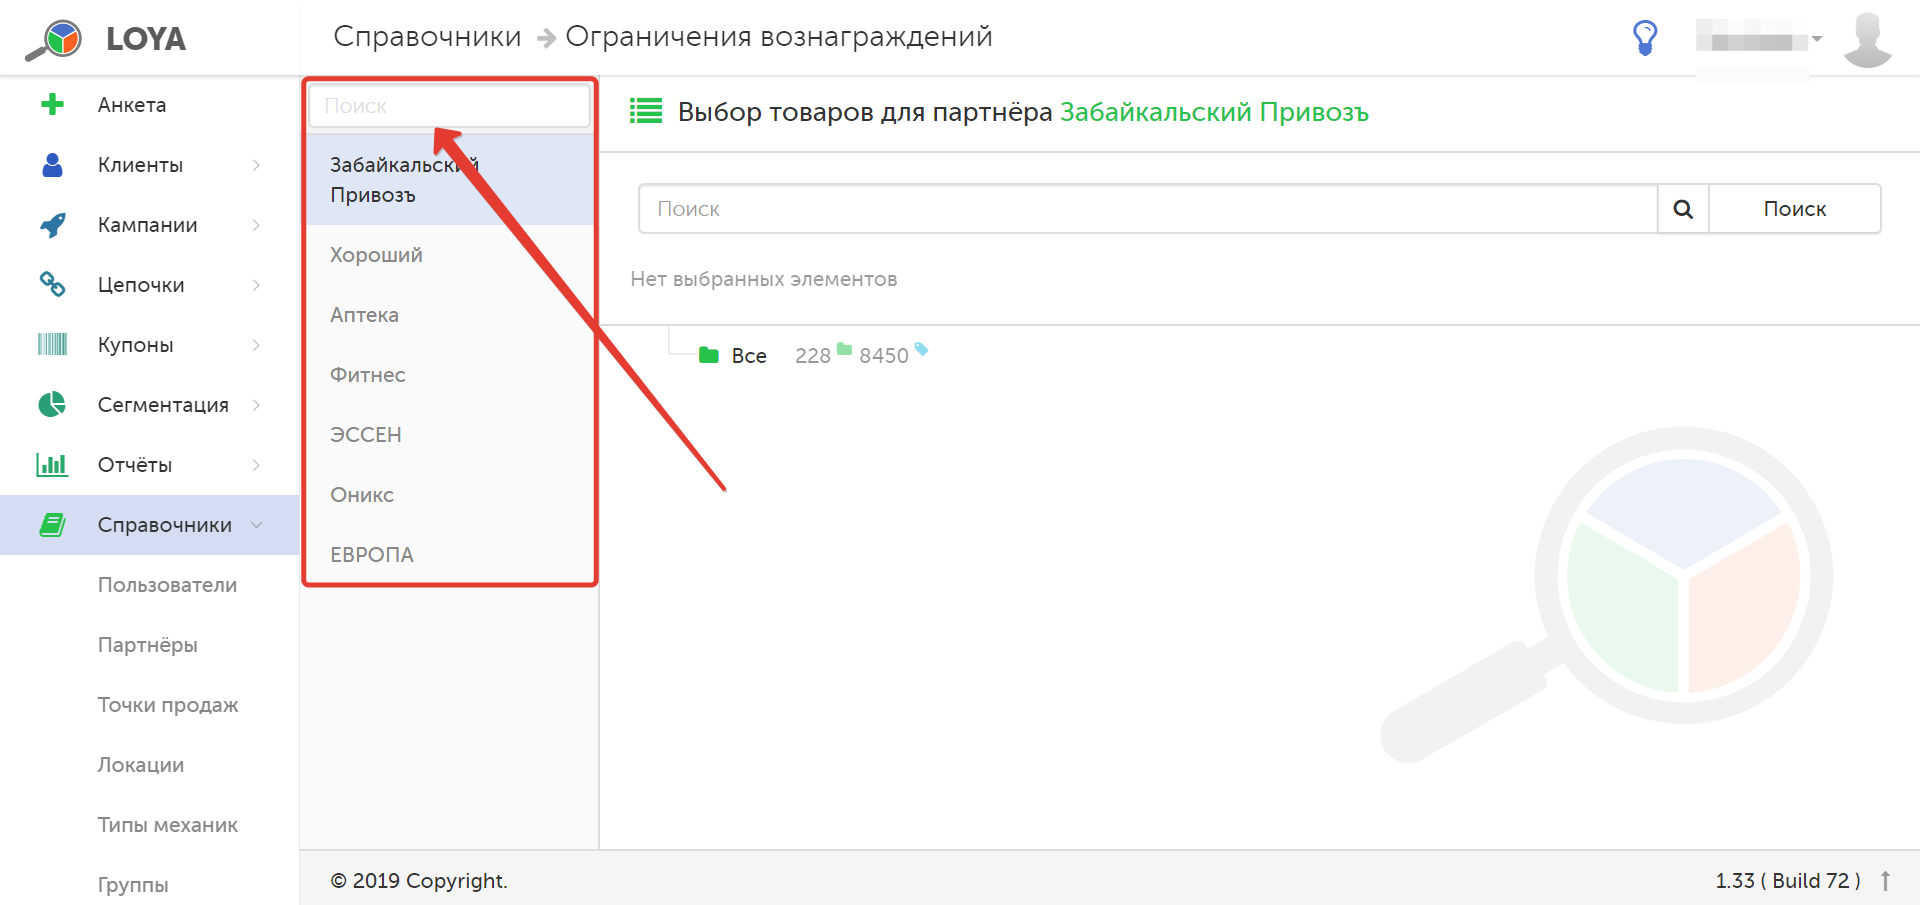Image resolution: width=1920 pixels, height=905 pixels.
Task: Click the green plus Анкета icon
Action: (x=52, y=105)
